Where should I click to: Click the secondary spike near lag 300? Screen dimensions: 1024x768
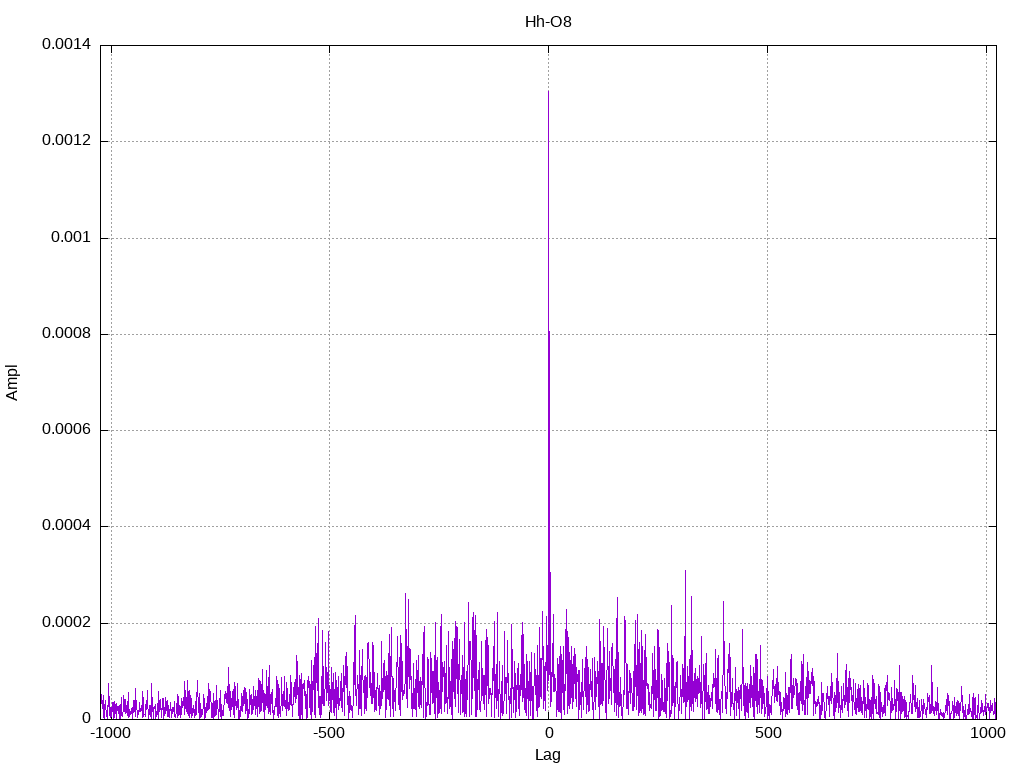coord(685,571)
